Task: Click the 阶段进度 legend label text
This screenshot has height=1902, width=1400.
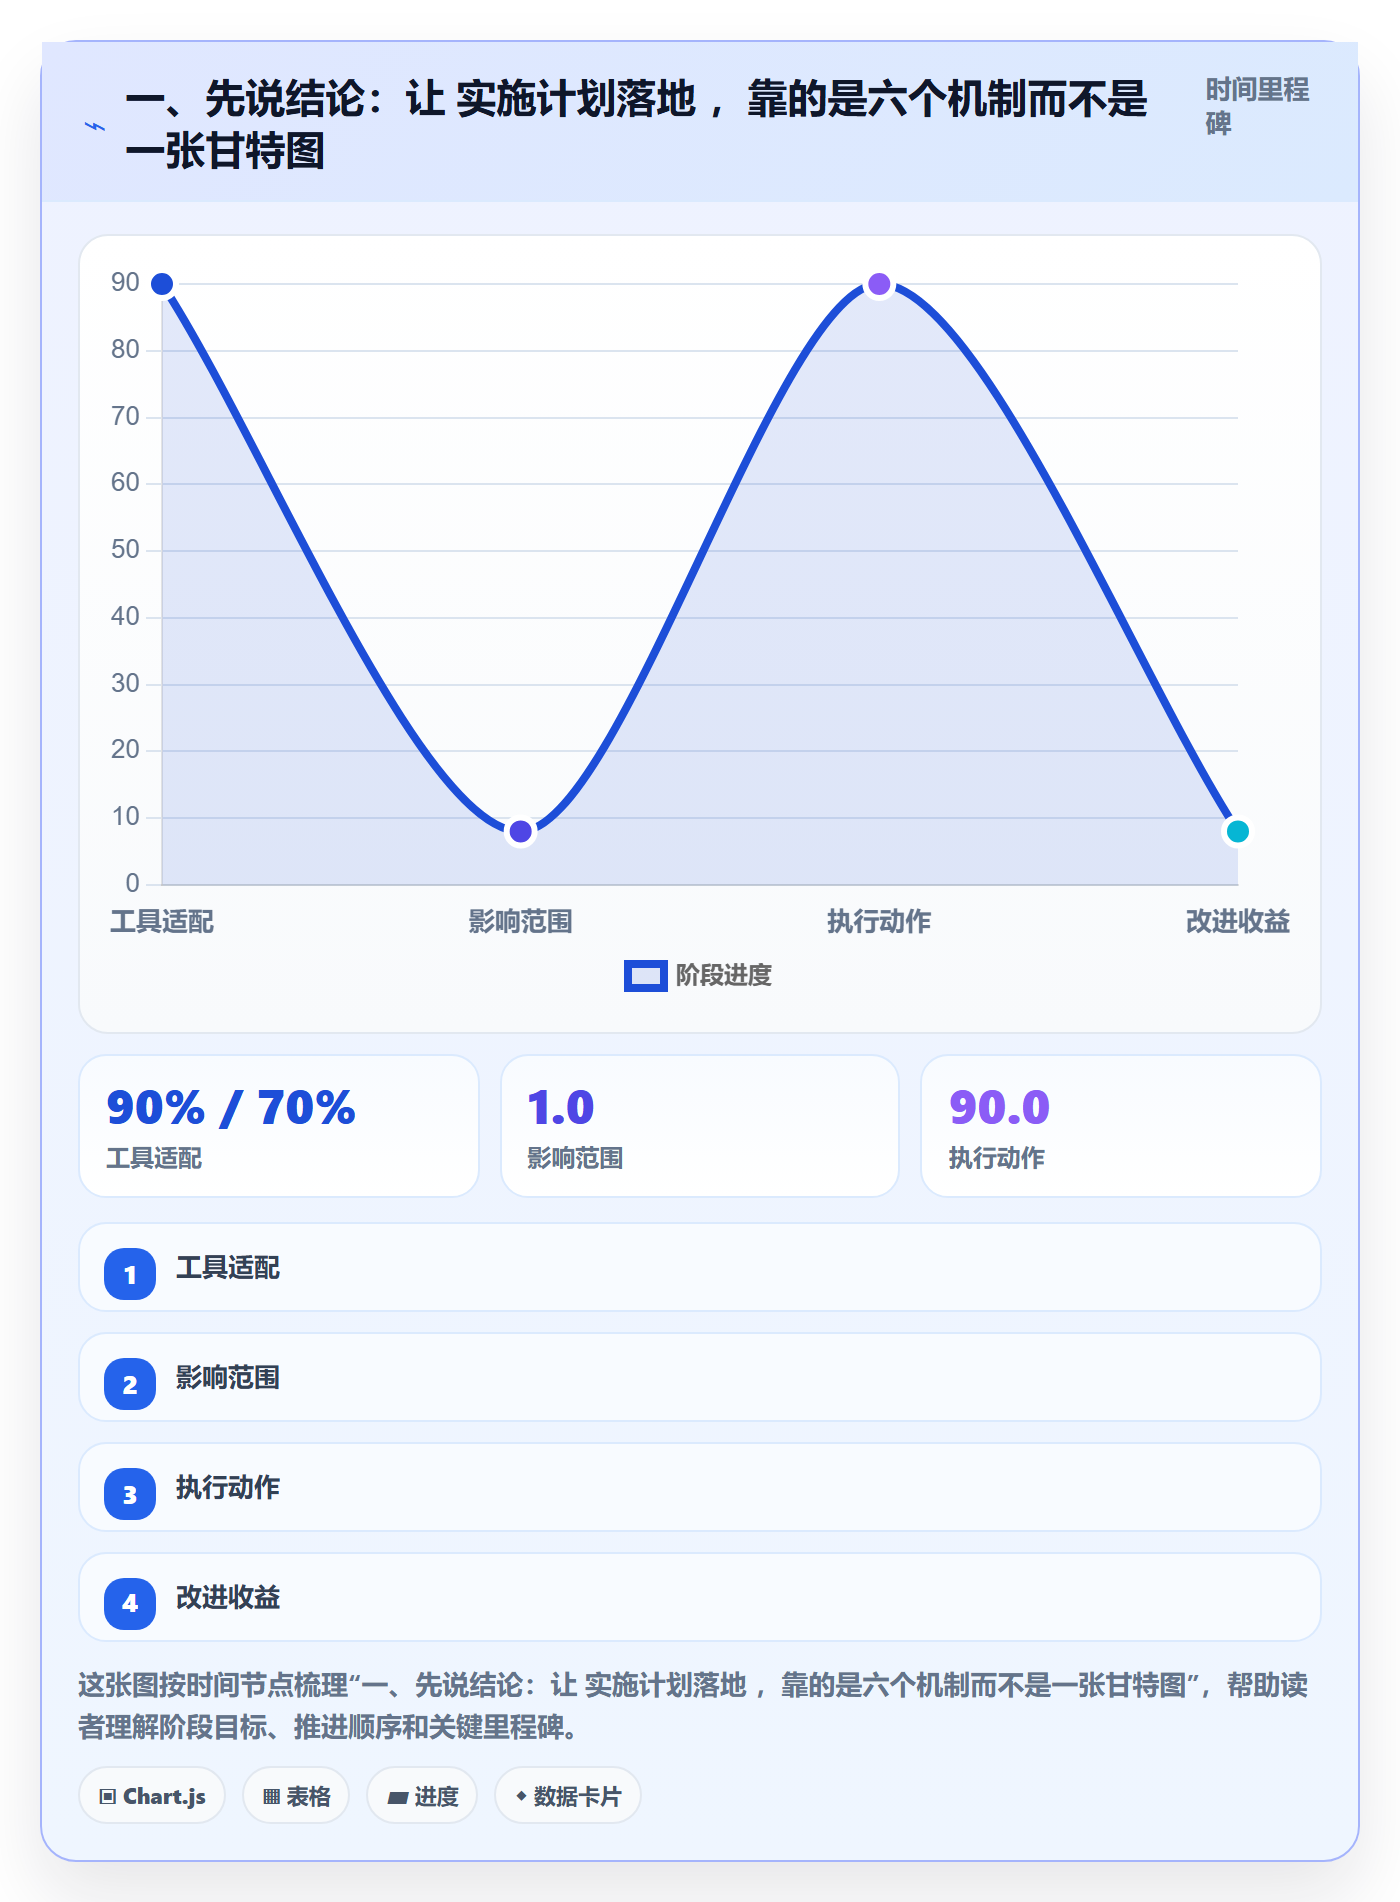Action: pyautogui.click(x=724, y=976)
